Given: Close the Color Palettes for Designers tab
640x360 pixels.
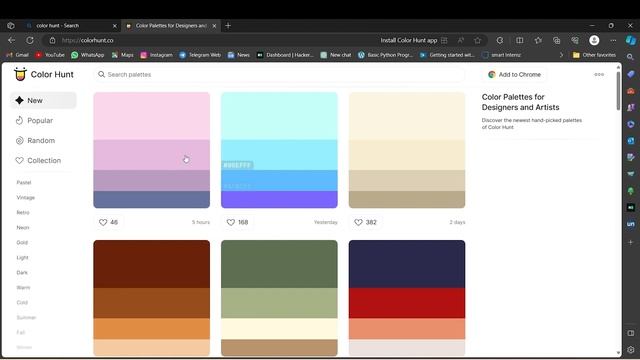Looking at the screenshot, I should click(214, 26).
